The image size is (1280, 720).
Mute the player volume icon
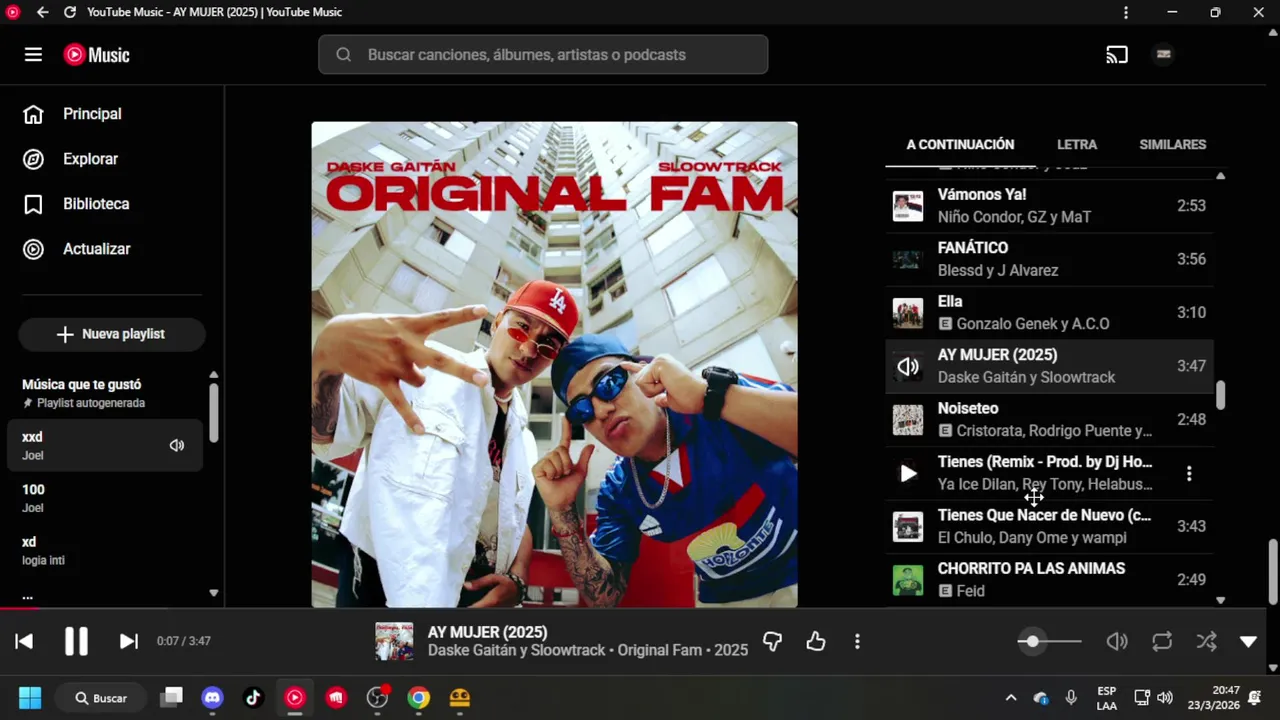tap(1117, 641)
